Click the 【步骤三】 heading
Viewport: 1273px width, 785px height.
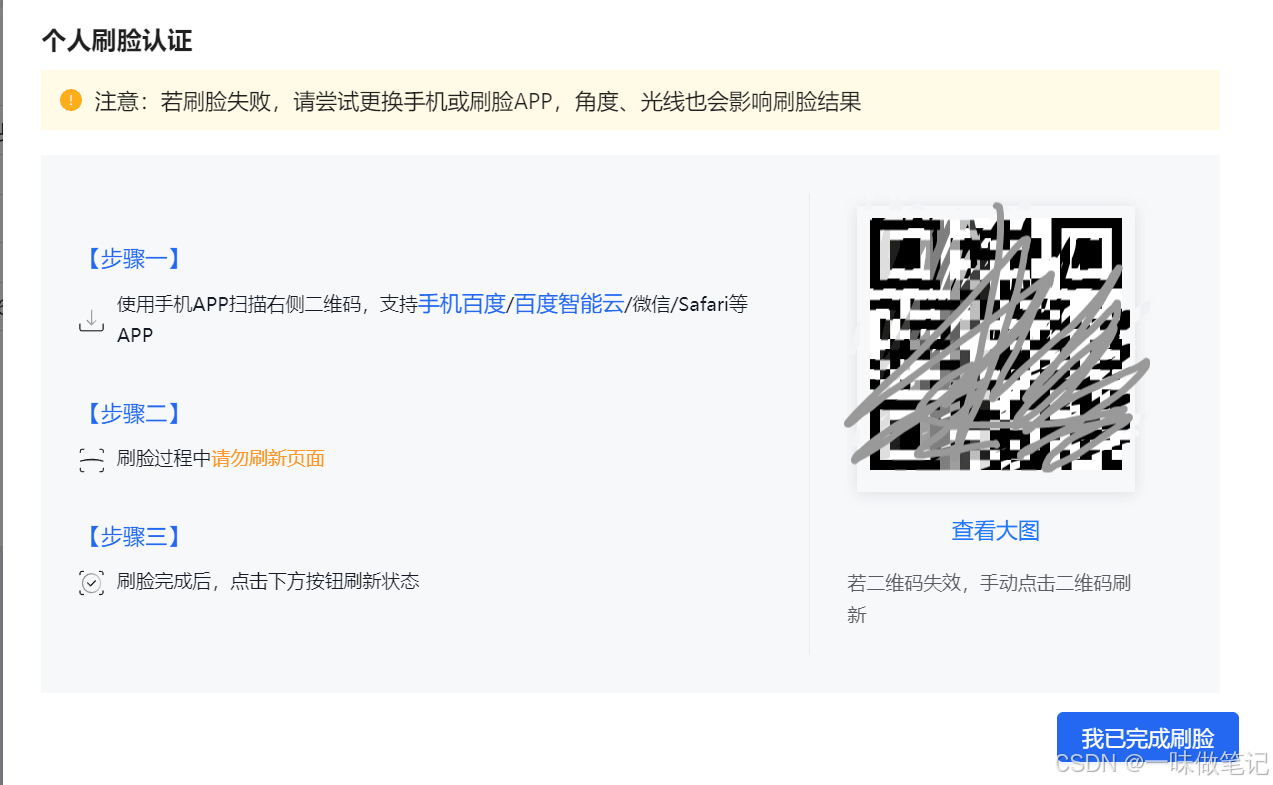[133, 536]
